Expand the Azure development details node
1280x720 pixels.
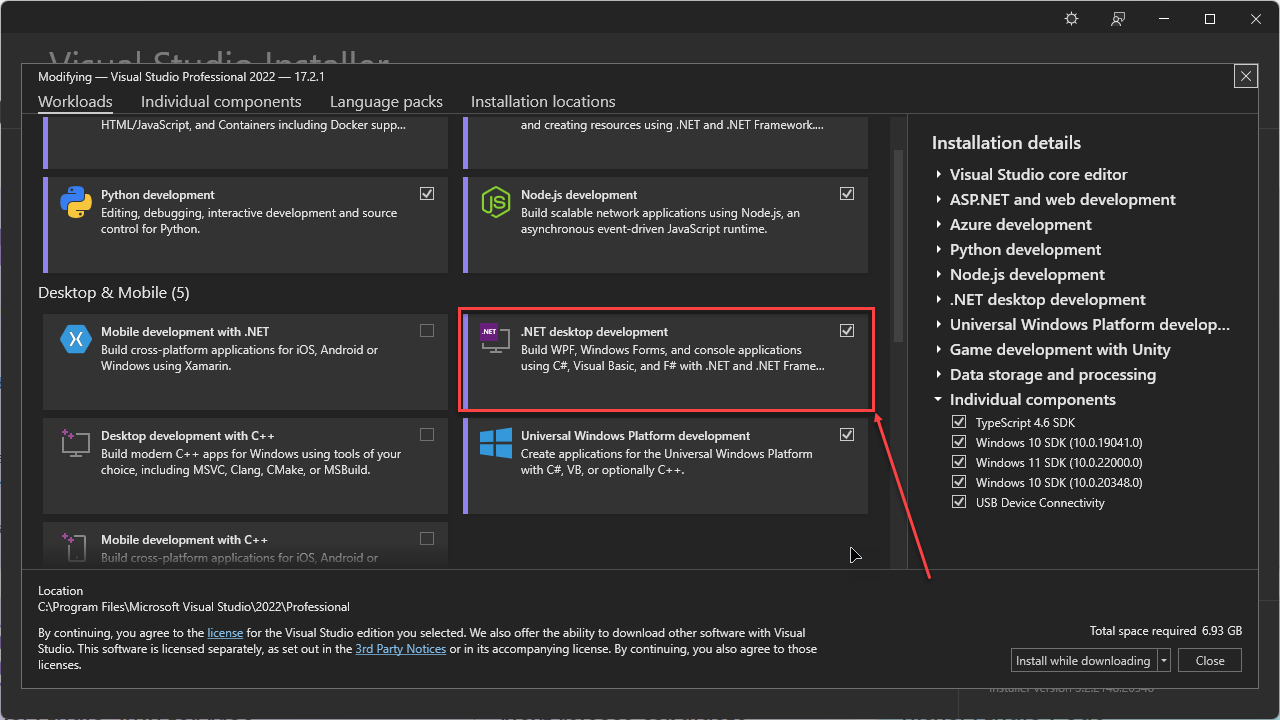coord(939,225)
